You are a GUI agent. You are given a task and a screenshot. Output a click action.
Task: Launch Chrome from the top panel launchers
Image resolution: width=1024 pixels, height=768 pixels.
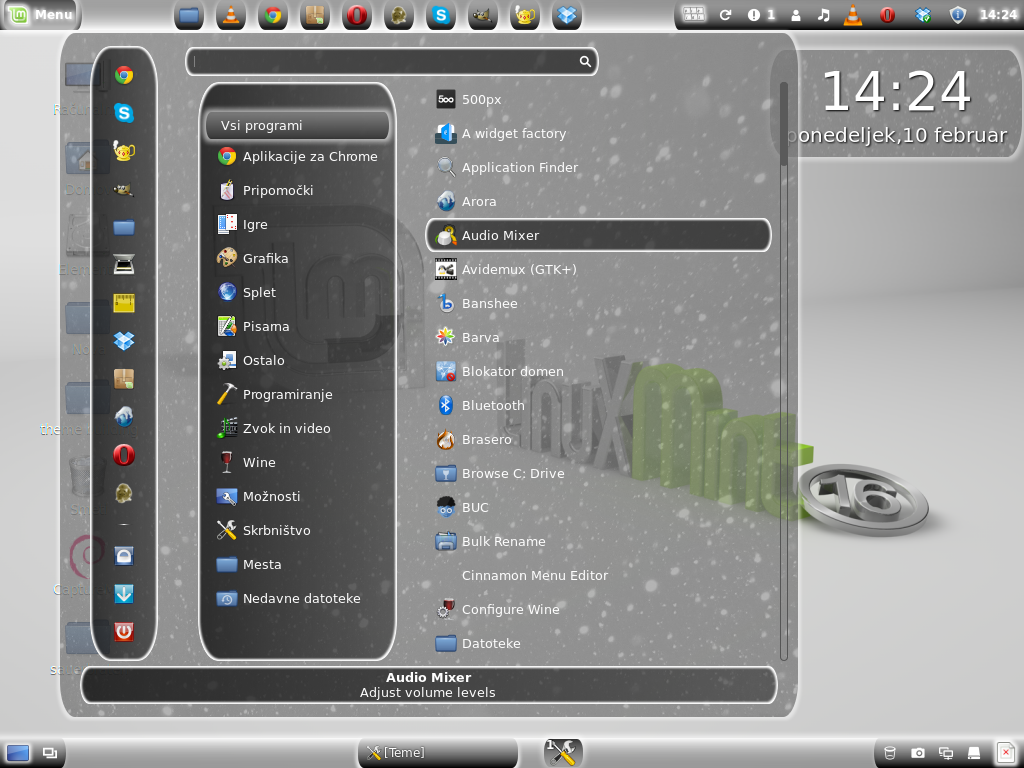pos(273,15)
